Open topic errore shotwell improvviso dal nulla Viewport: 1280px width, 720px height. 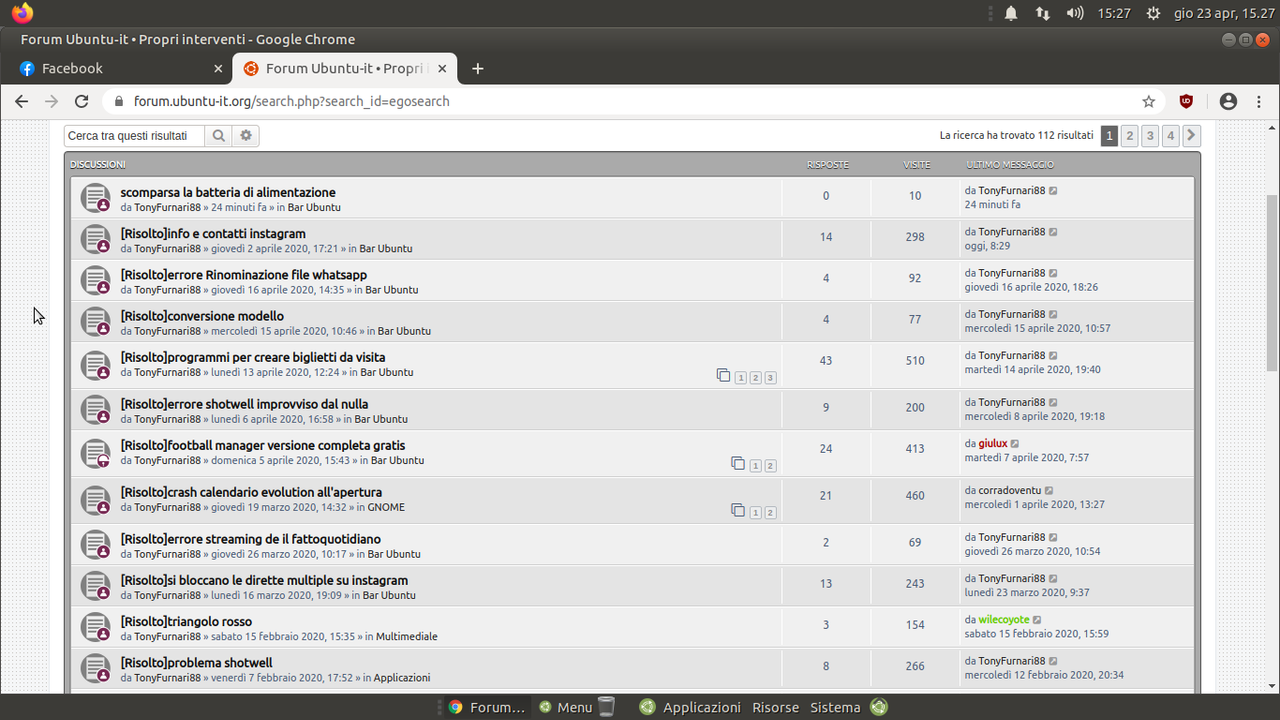[245, 404]
